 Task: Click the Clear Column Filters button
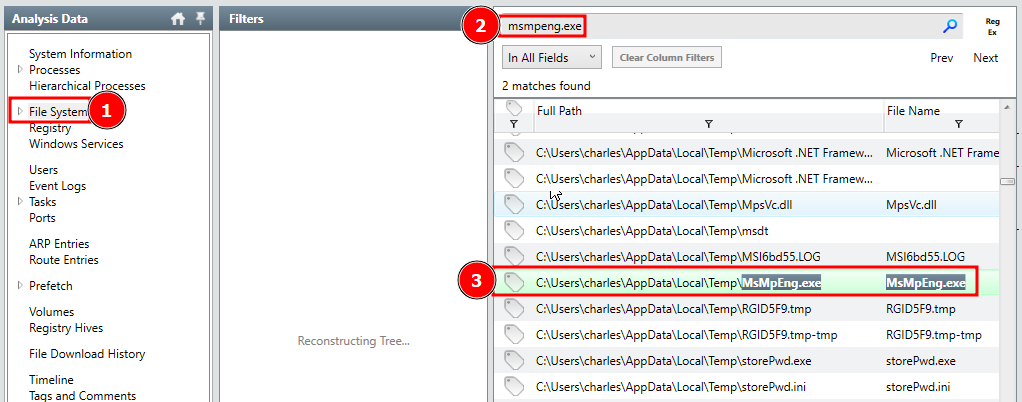click(666, 58)
